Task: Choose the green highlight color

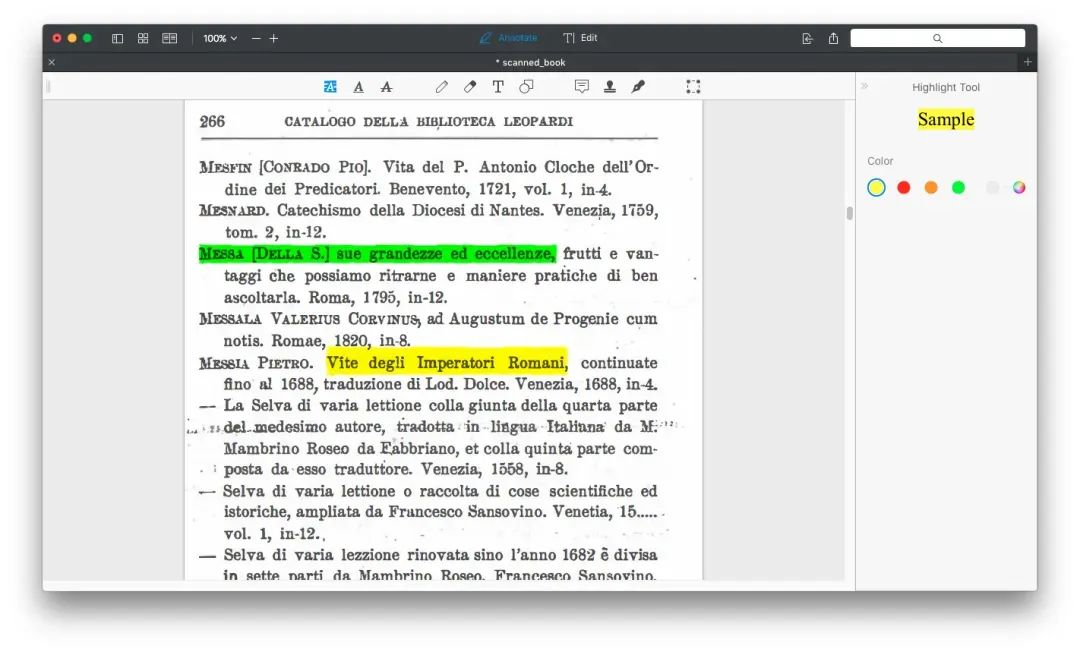Action: point(959,187)
